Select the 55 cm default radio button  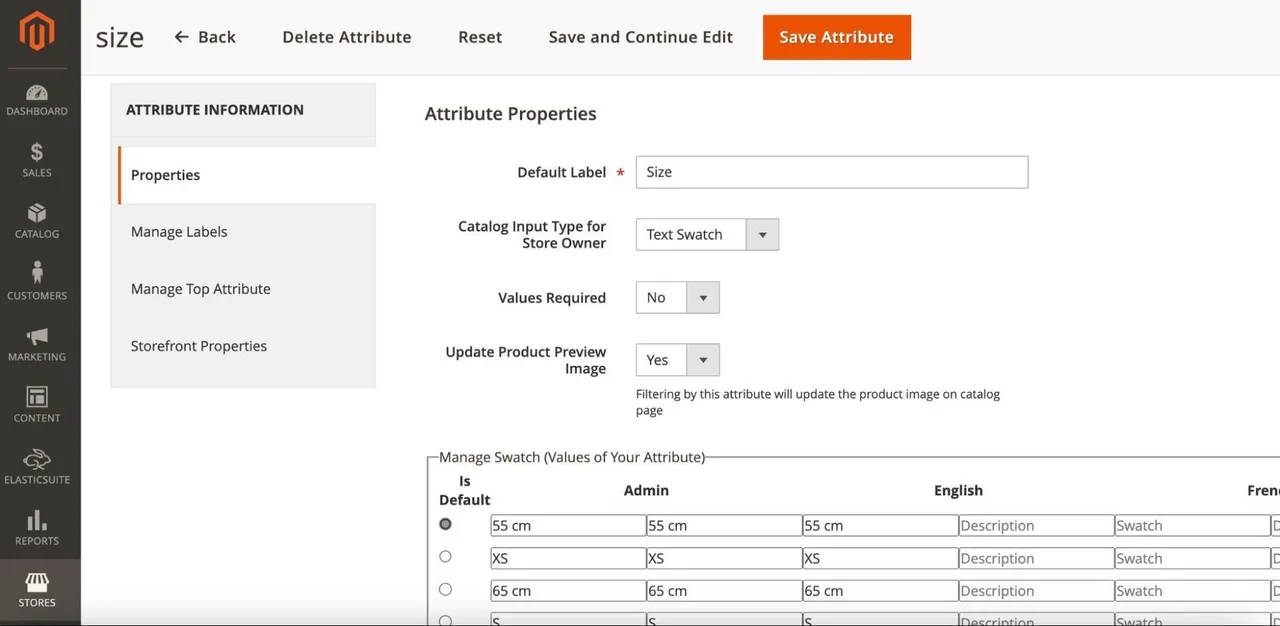[x=445, y=524]
